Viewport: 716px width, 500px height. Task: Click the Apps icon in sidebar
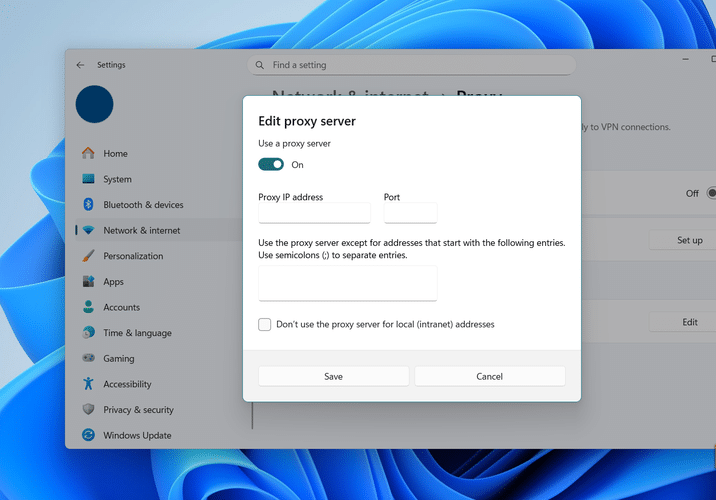(x=88, y=281)
